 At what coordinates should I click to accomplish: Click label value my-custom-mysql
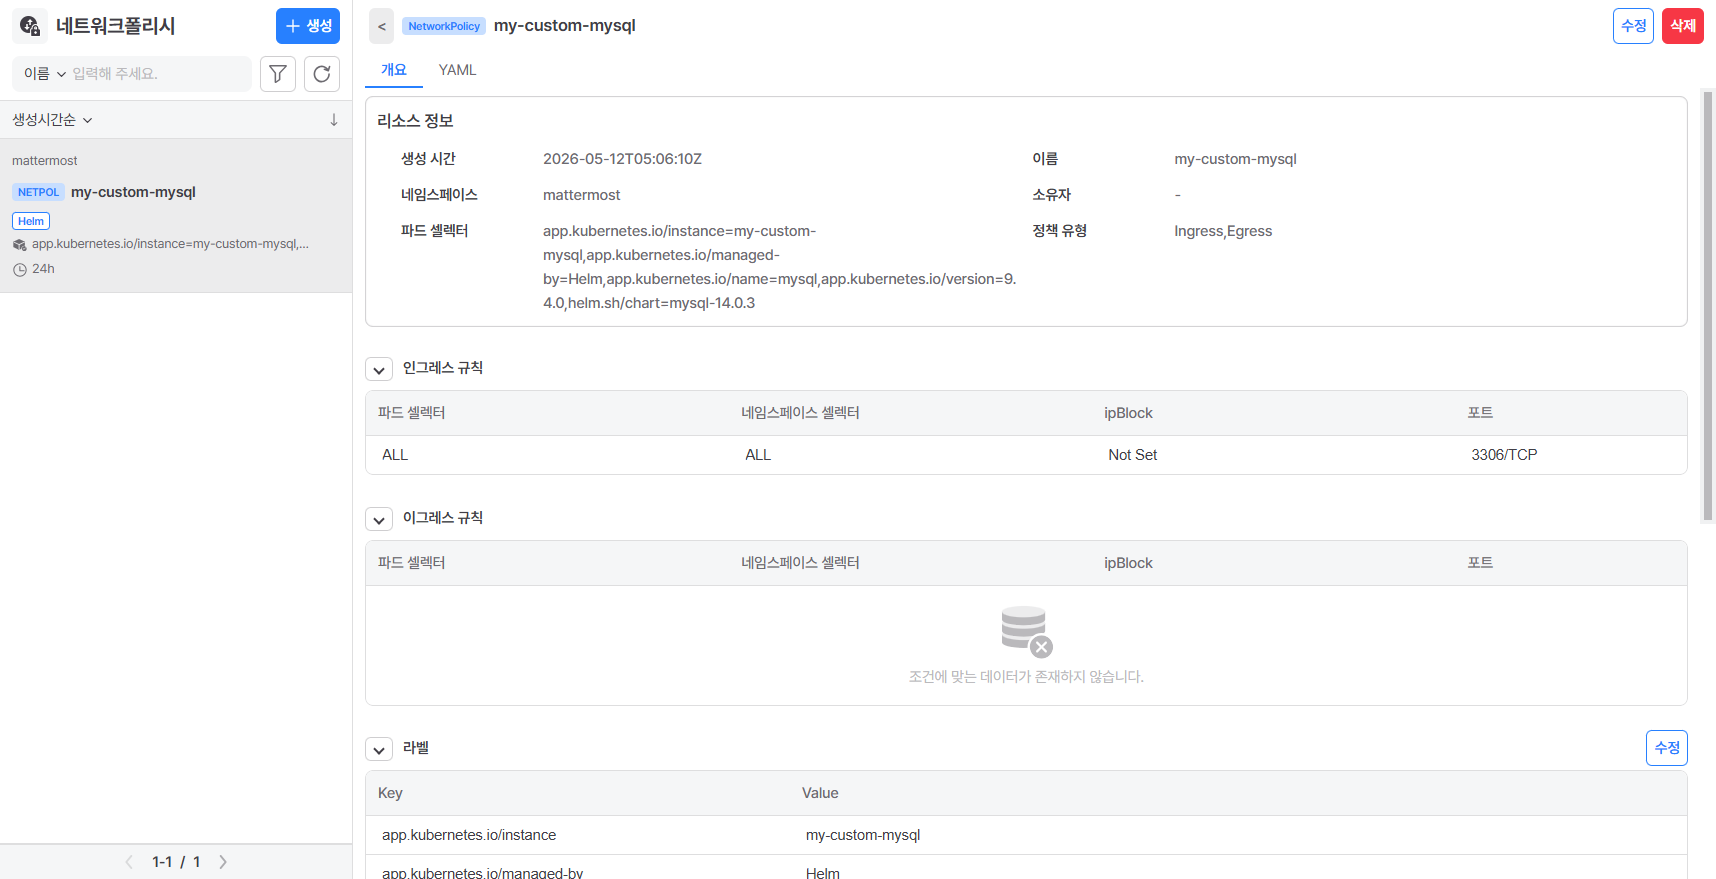(863, 835)
